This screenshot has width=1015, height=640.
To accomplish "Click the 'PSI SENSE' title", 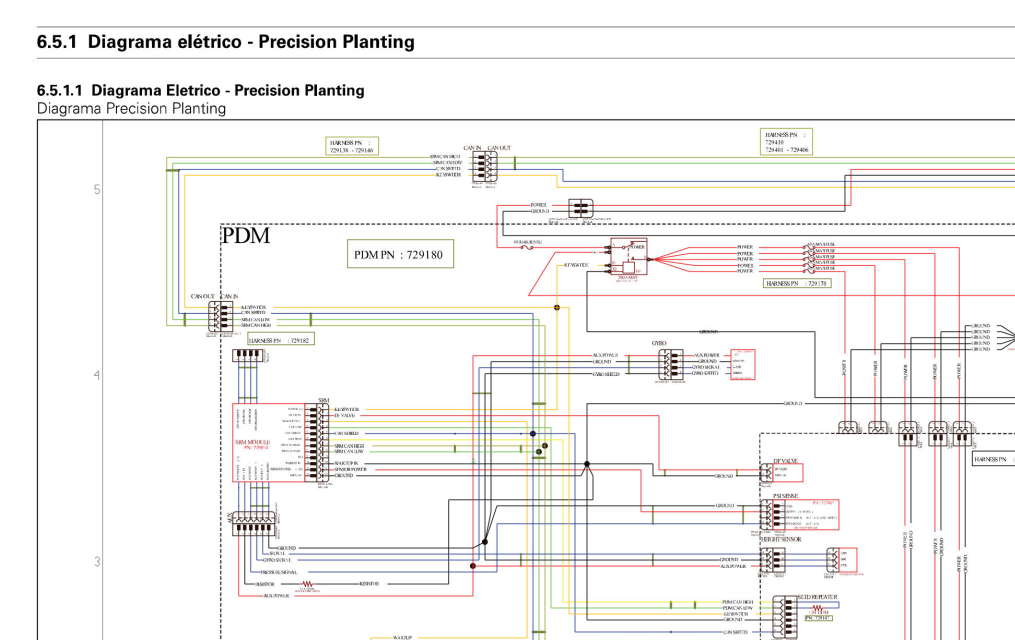I will click(x=785, y=496).
